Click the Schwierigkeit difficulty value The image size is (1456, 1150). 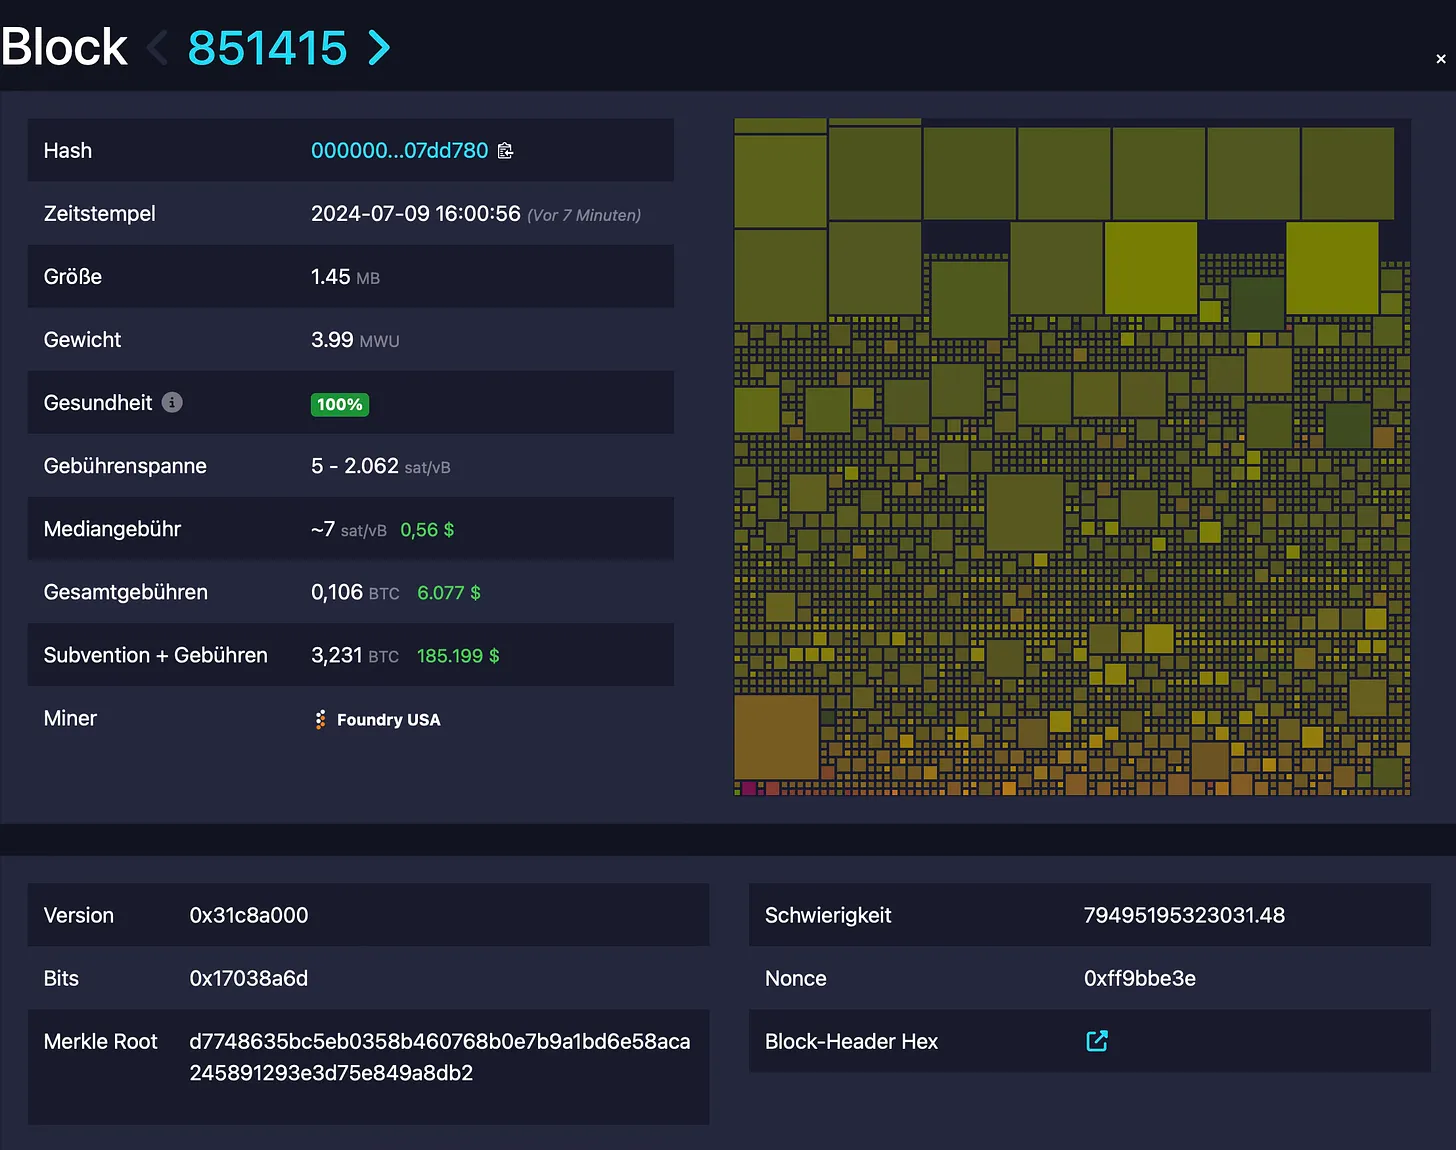[x=1183, y=915]
